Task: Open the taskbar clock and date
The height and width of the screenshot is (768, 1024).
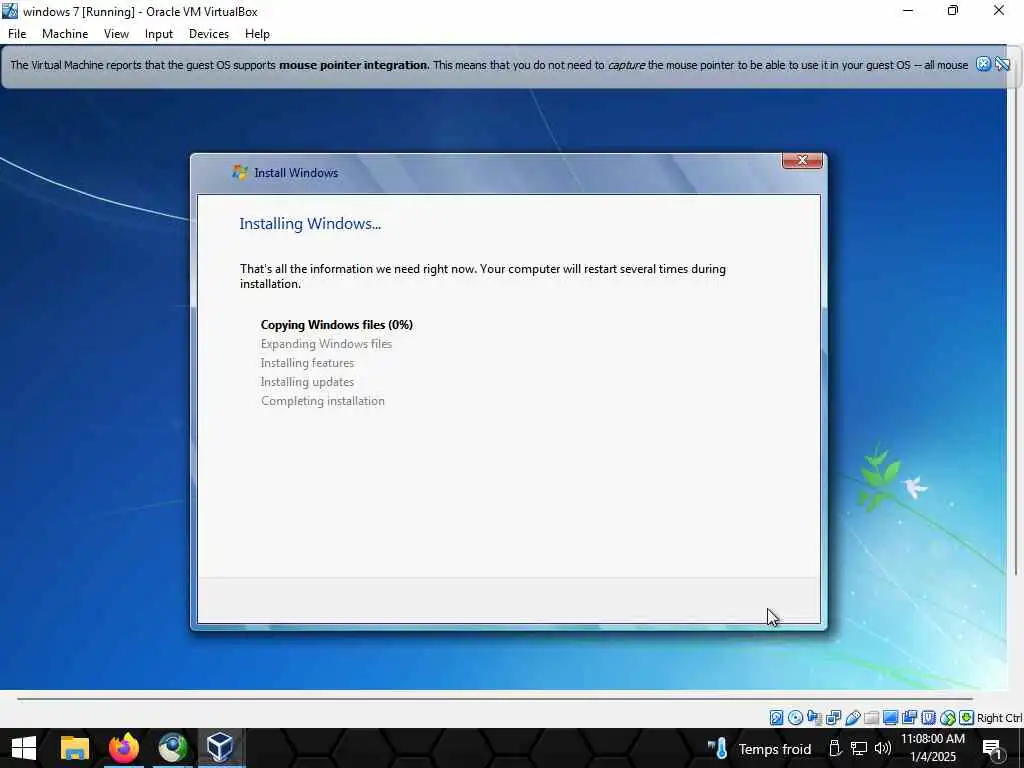Action: (x=933, y=748)
